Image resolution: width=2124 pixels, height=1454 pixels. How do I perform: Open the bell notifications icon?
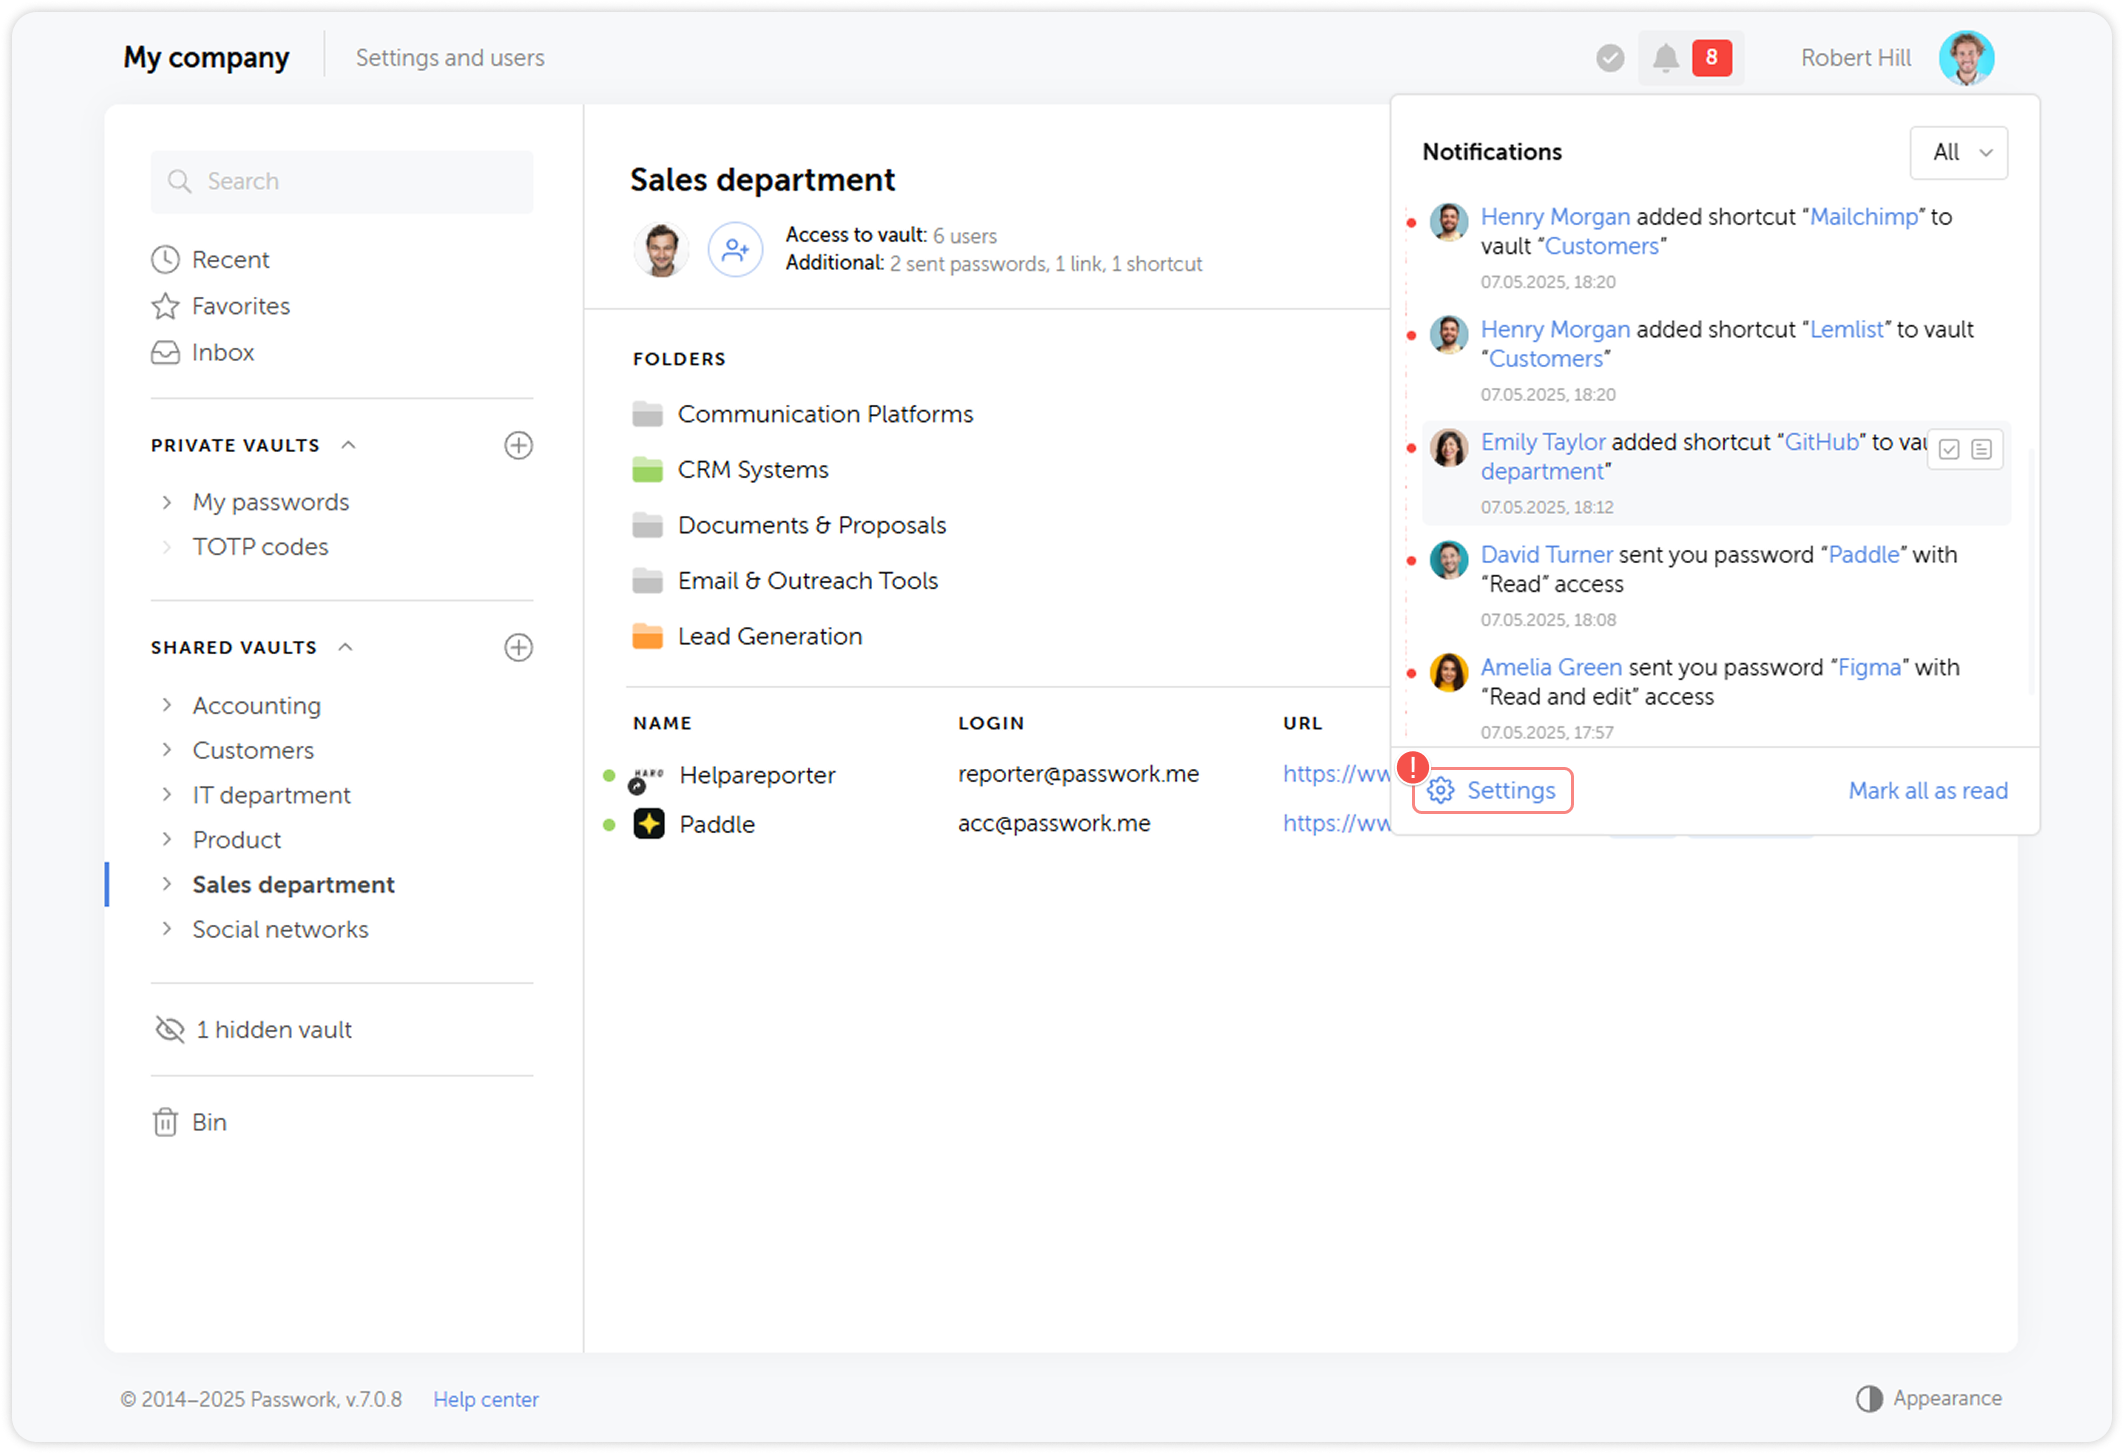[x=1666, y=57]
